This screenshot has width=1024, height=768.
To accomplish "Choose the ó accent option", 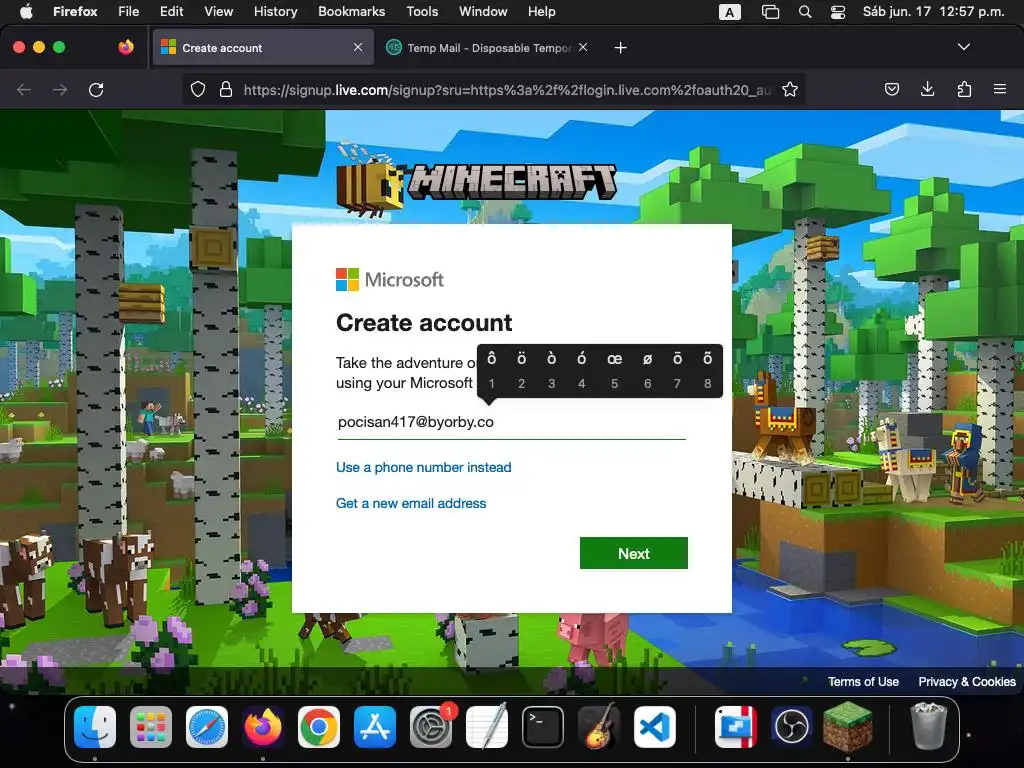I will pyautogui.click(x=581, y=370).
